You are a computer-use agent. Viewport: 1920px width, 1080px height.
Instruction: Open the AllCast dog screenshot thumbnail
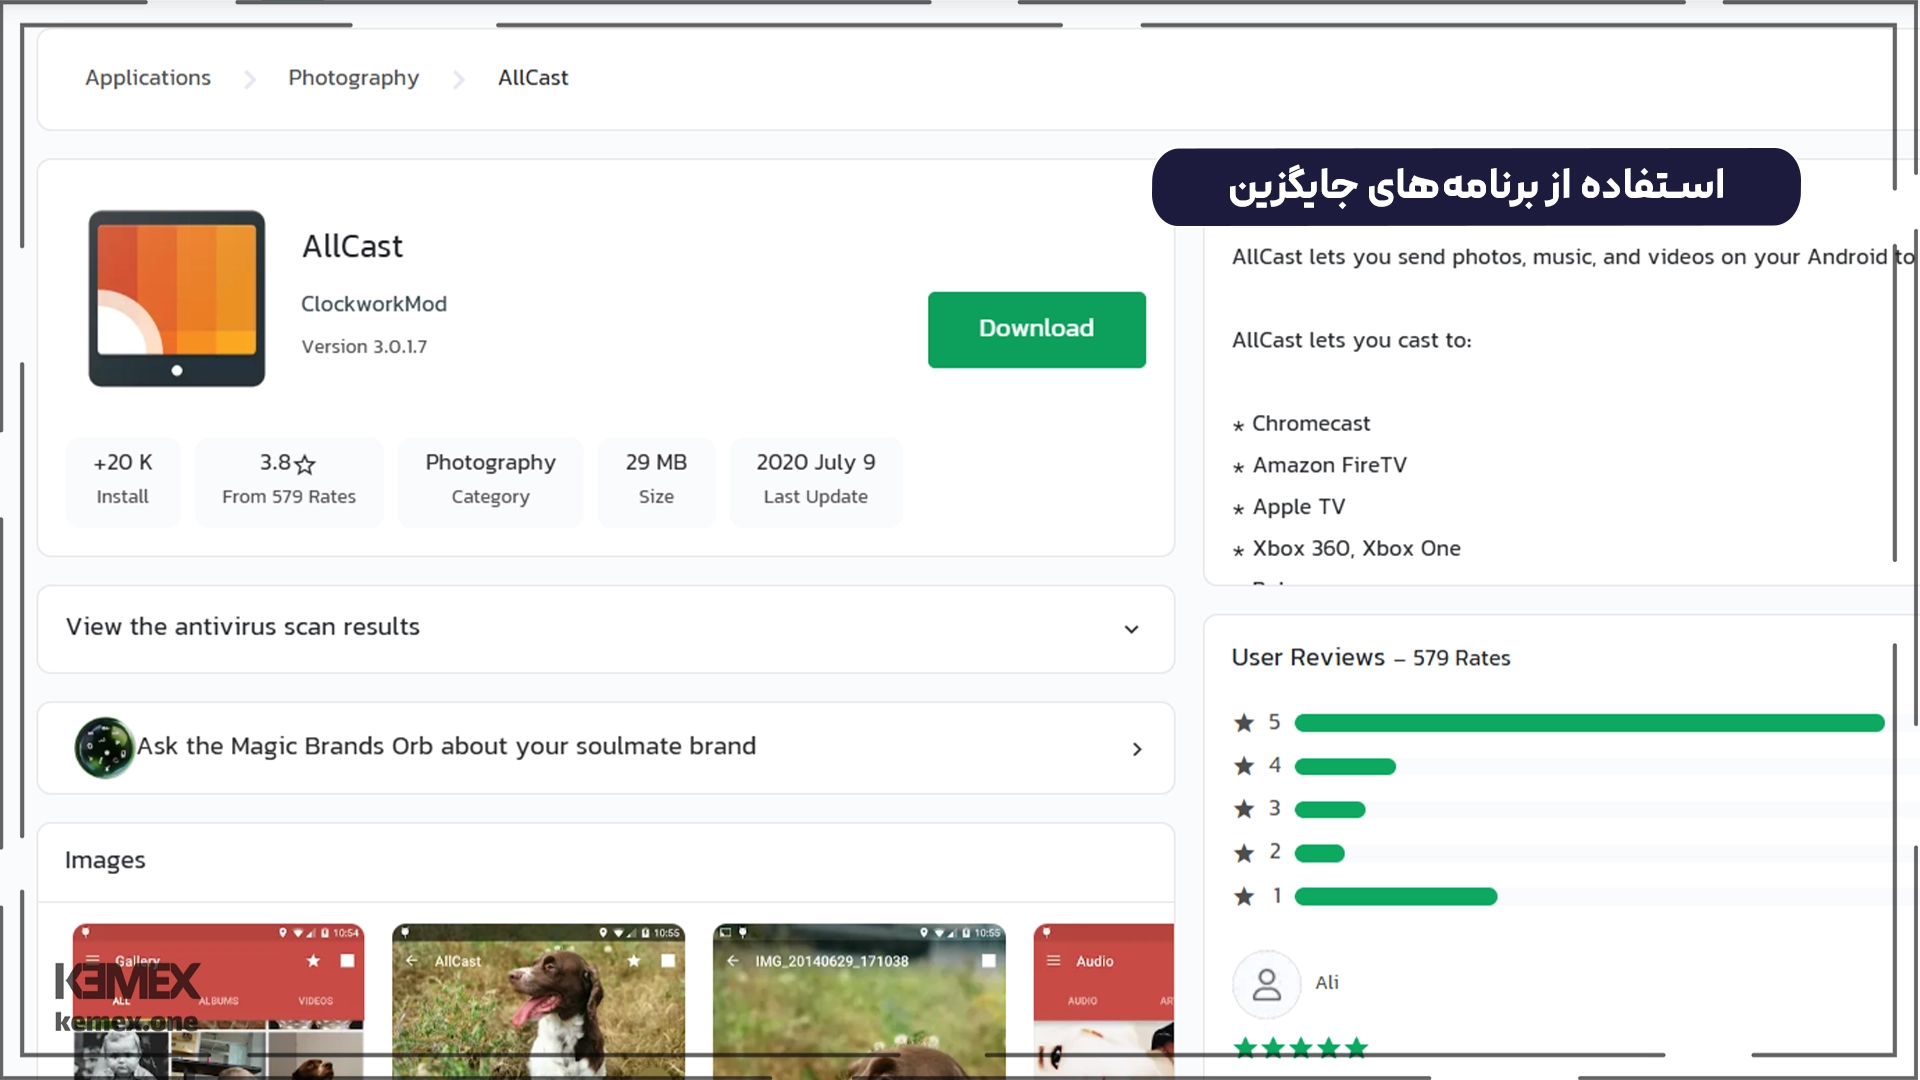538,1001
